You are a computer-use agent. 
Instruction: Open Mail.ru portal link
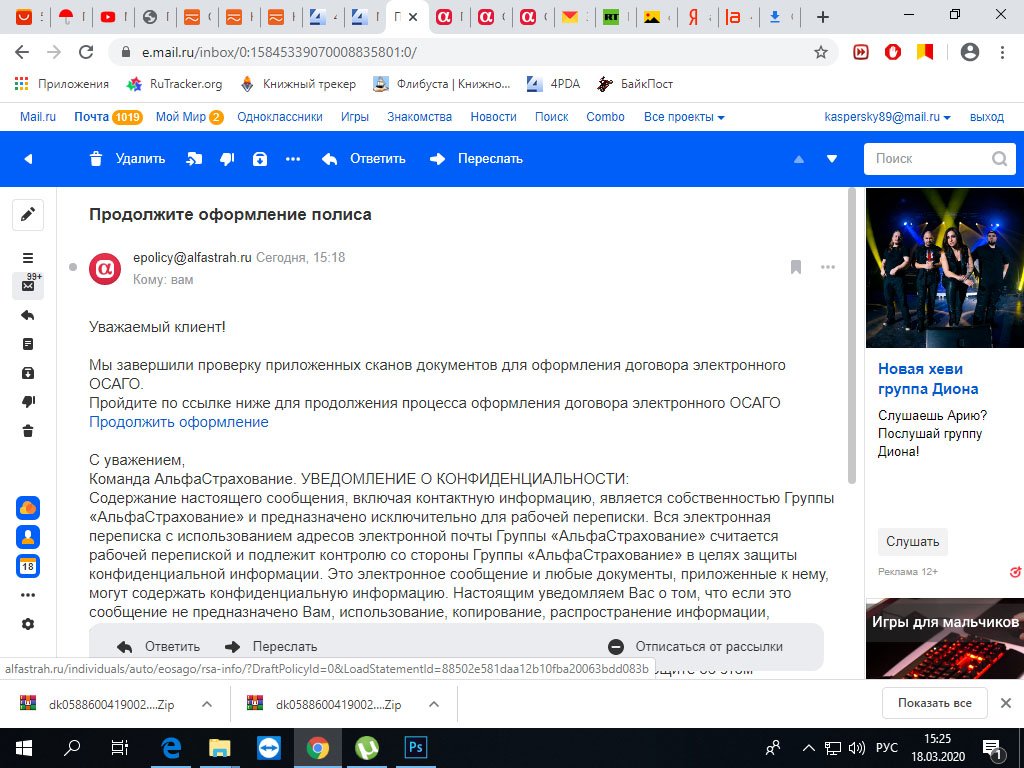(x=38, y=117)
